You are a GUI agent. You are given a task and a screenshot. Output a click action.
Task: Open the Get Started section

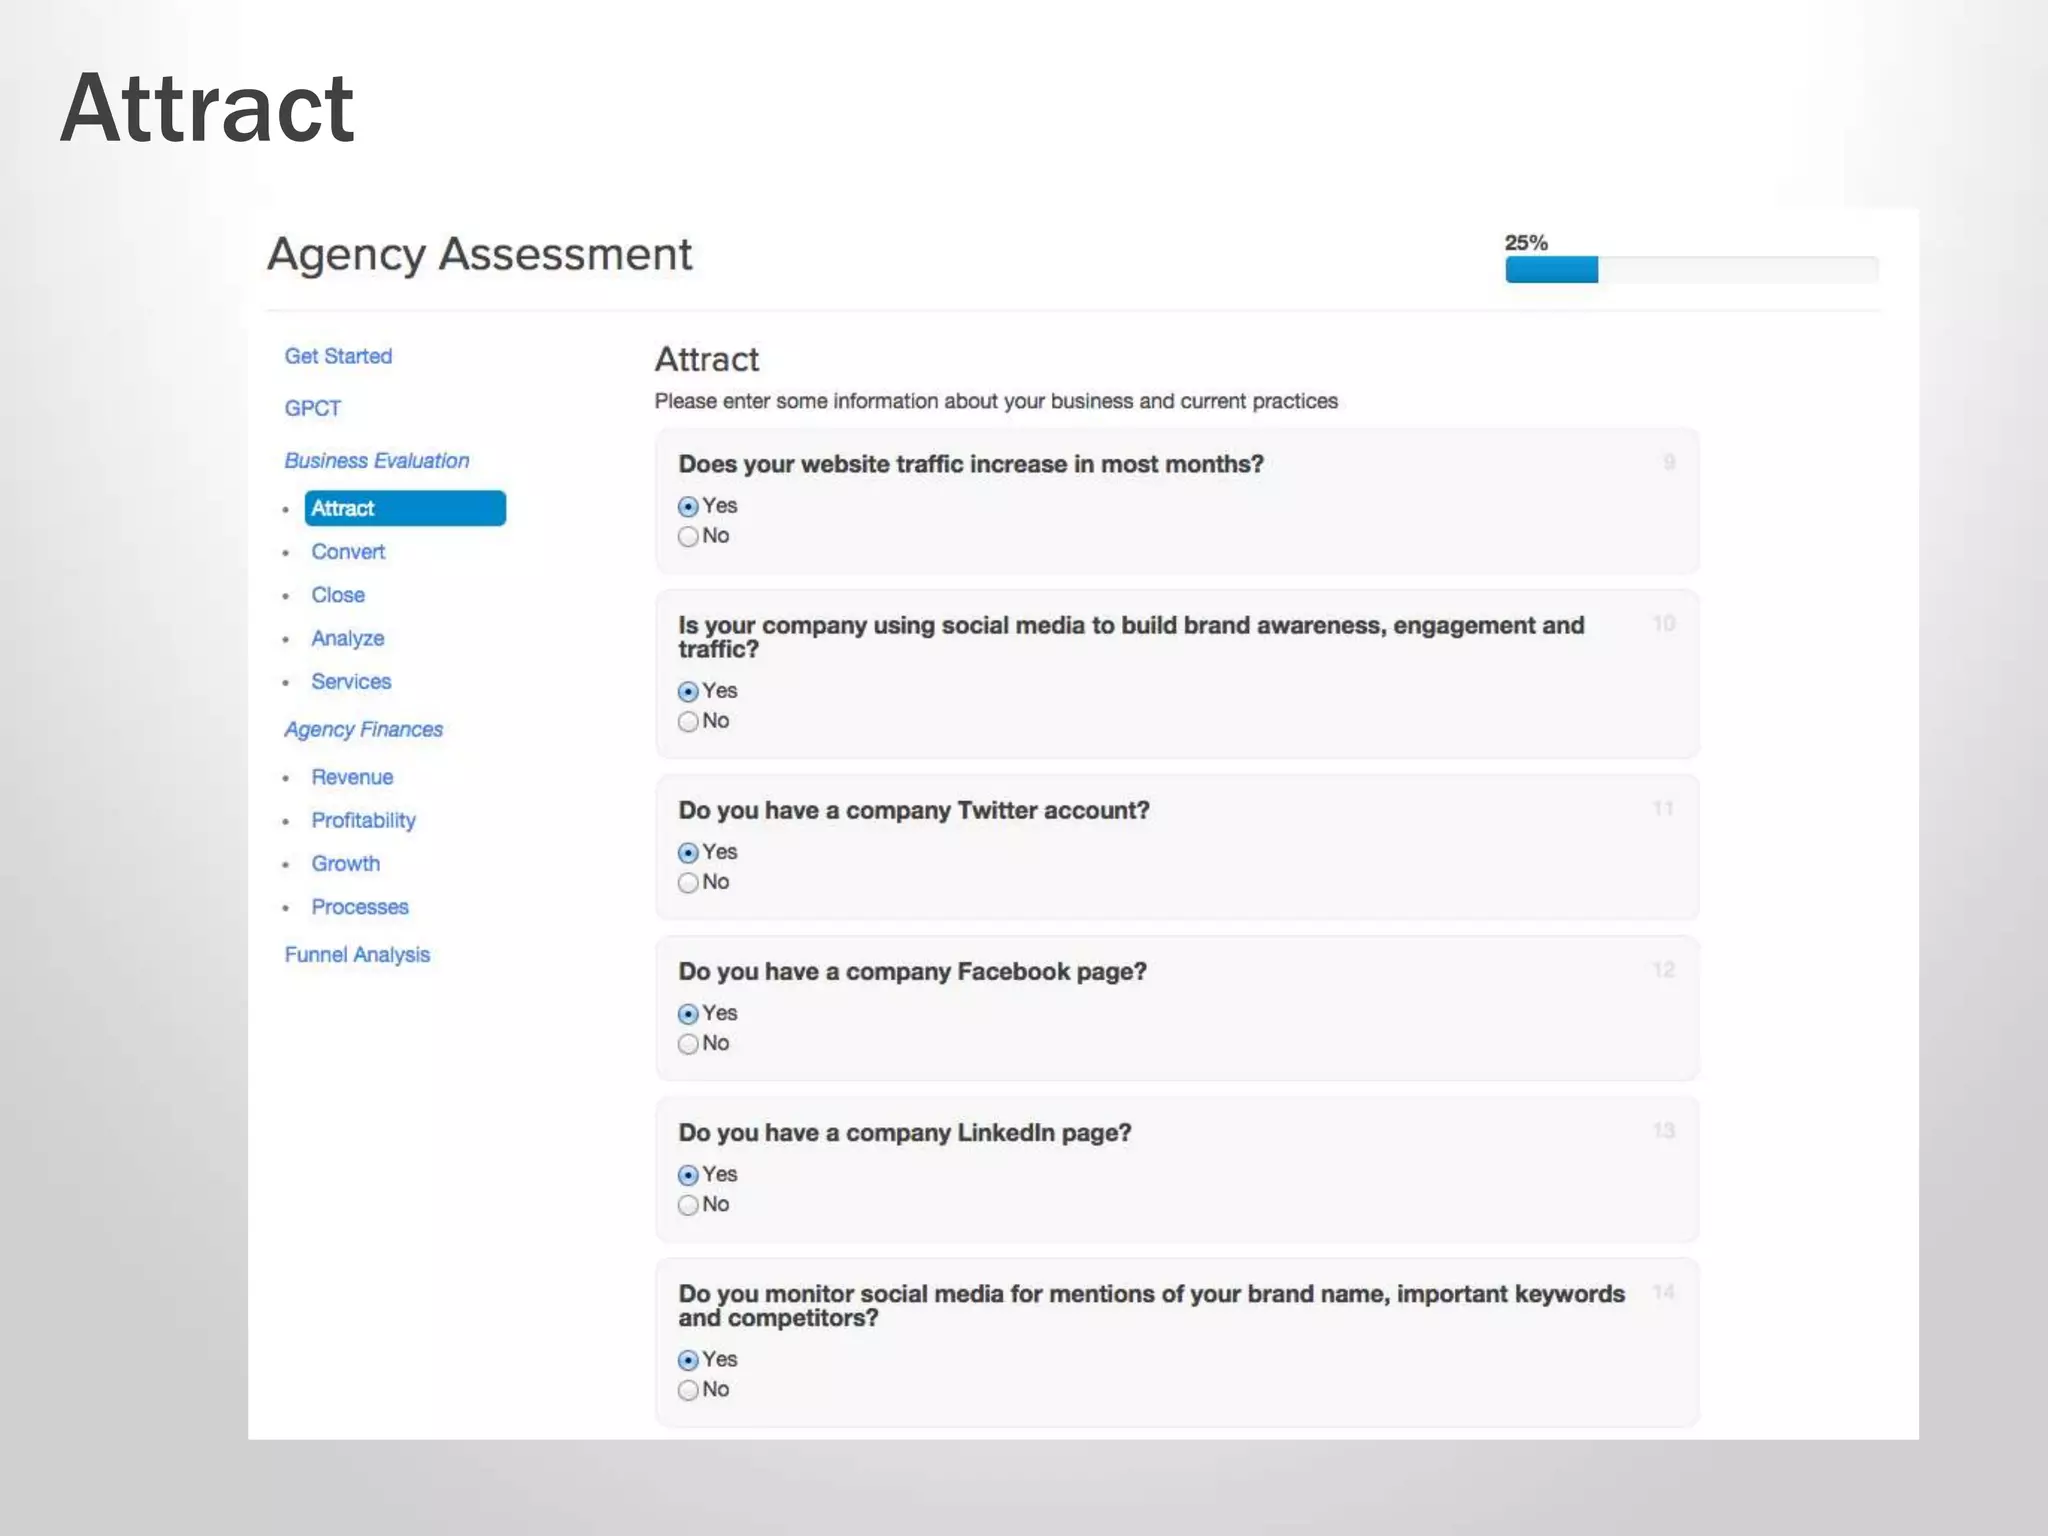click(338, 356)
